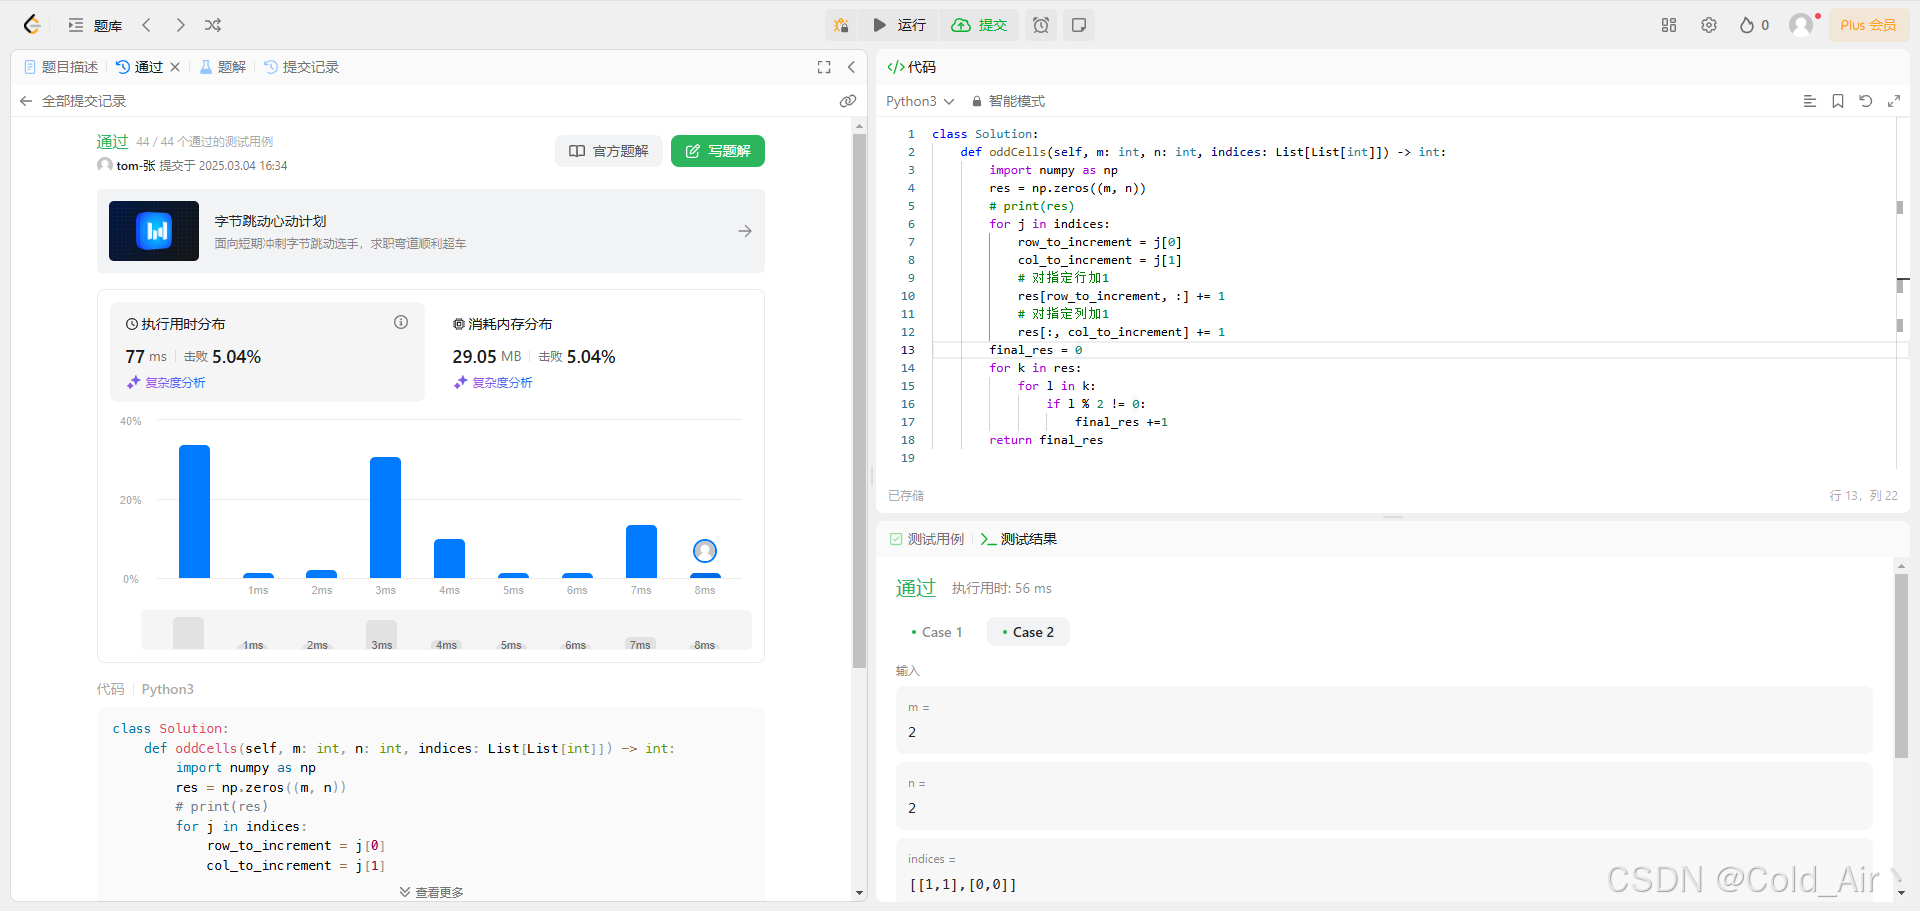The height and width of the screenshot is (911, 1920).
Task: Collapse the left panel with the chevron
Action: coord(851,67)
